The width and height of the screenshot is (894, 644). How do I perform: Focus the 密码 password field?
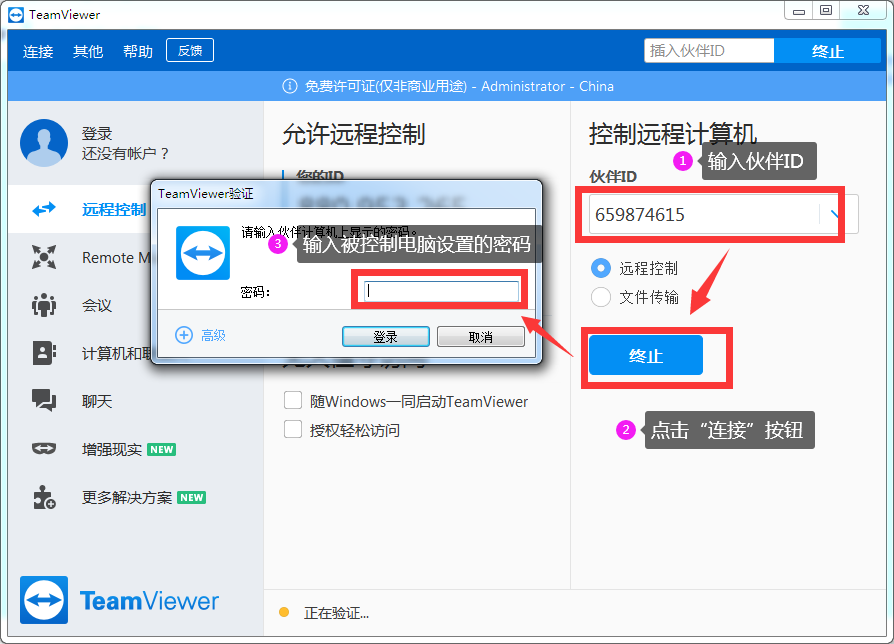click(x=441, y=291)
